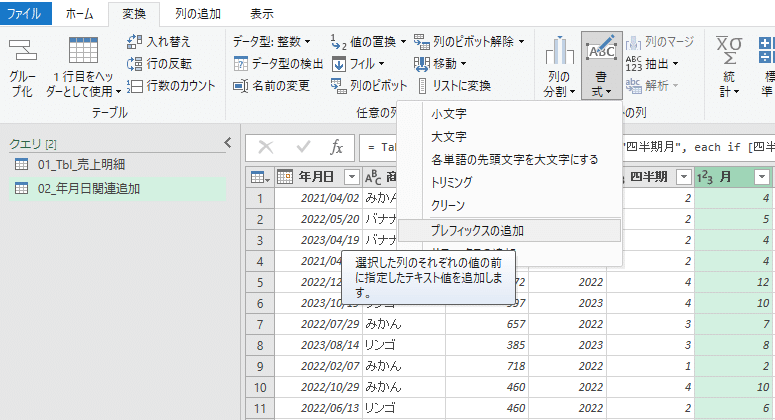The height and width of the screenshot is (420, 775).
Task: Select プレフィックスの追加 menu item
Action: pyautogui.click(x=510, y=231)
